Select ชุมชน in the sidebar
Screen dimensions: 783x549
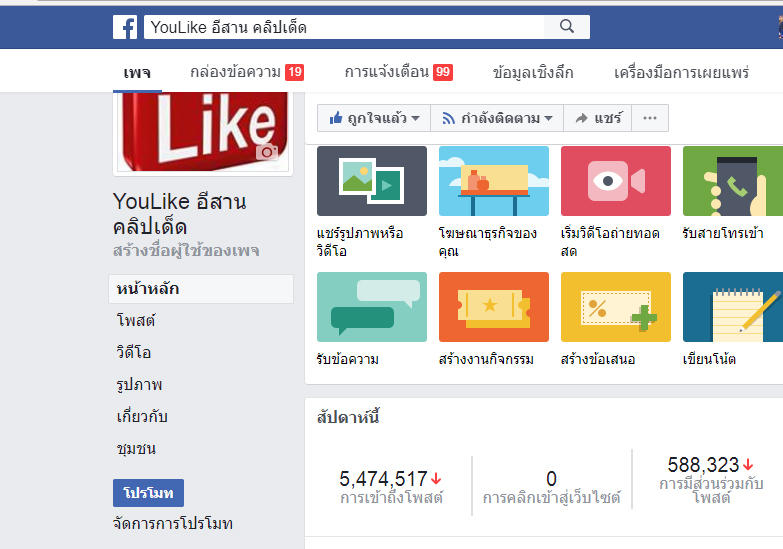[x=136, y=449]
